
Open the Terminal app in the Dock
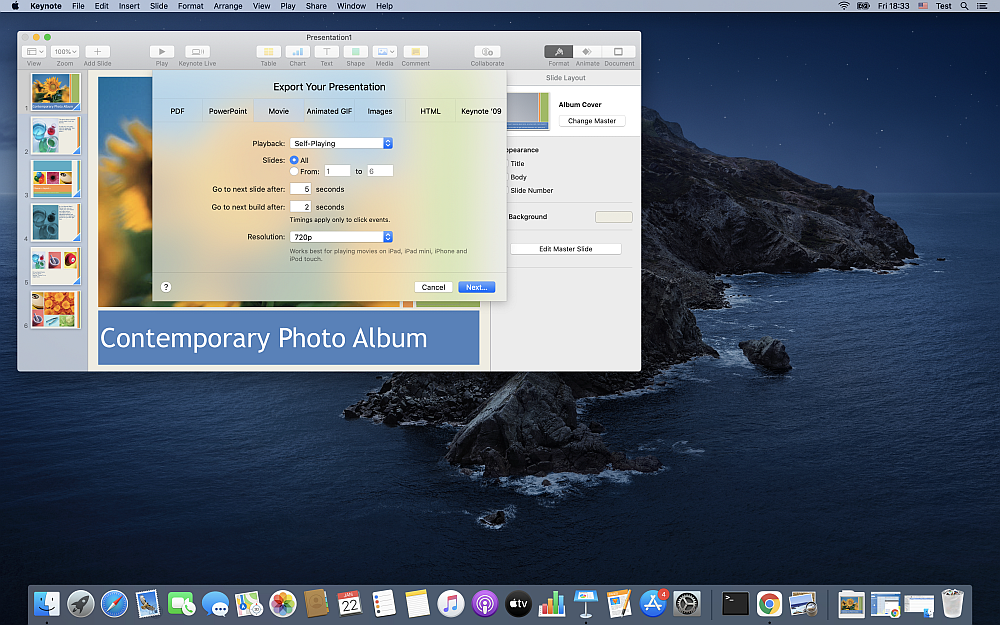point(735,603)
